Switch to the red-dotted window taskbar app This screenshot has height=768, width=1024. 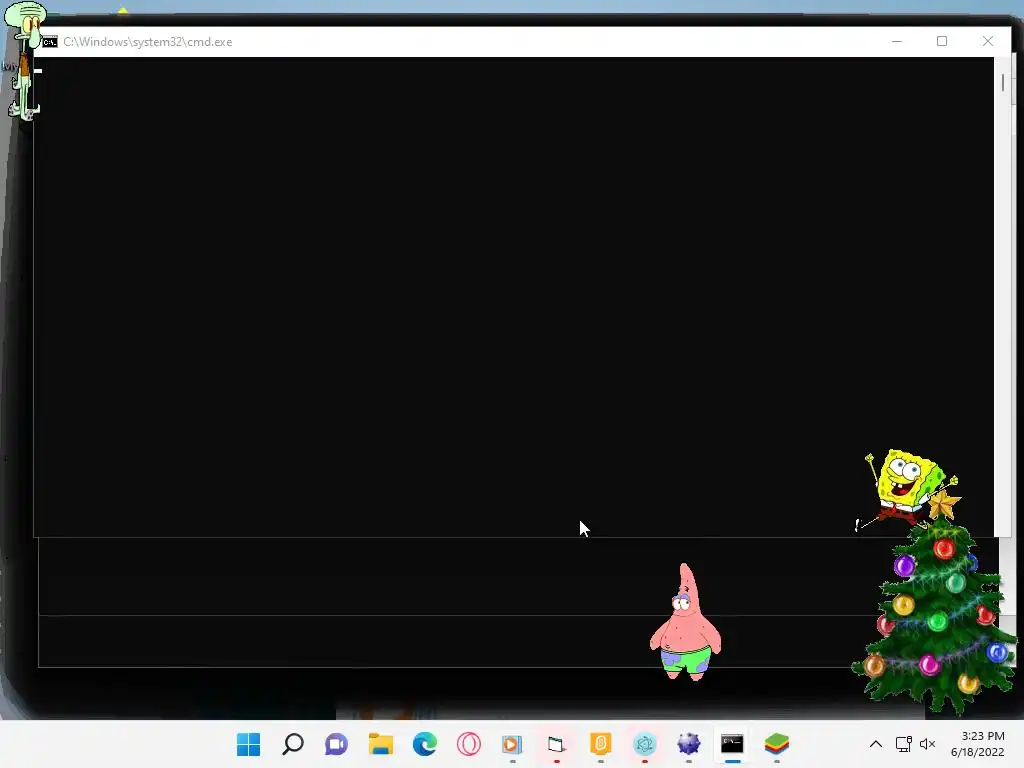click(x=556, y=744)
